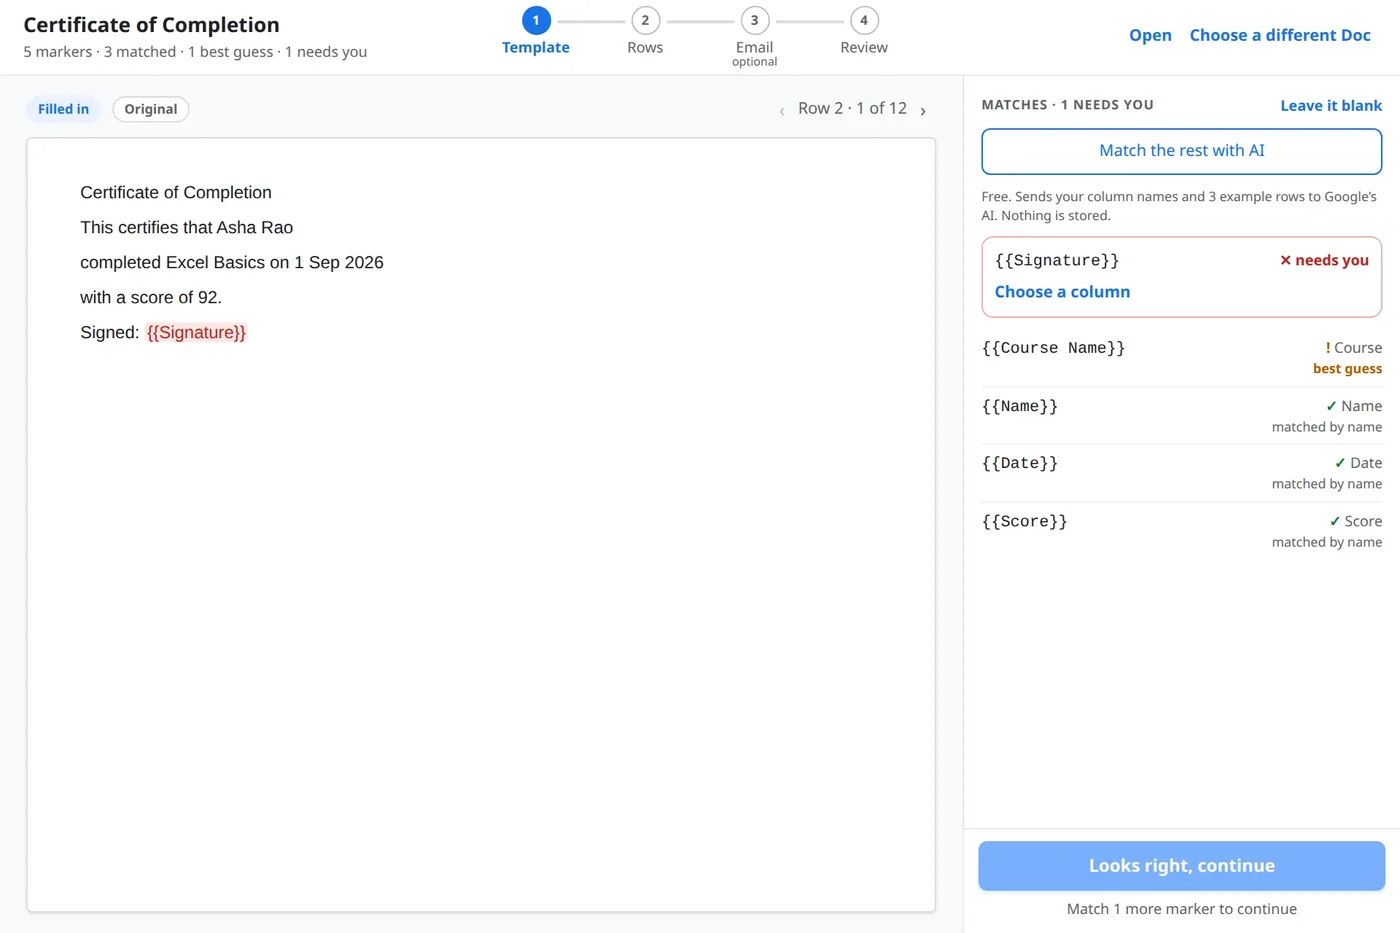Viewport: 1400px width, 933px height.
Task: Go to the previous row preview arrow
Action: click(782, 110)
